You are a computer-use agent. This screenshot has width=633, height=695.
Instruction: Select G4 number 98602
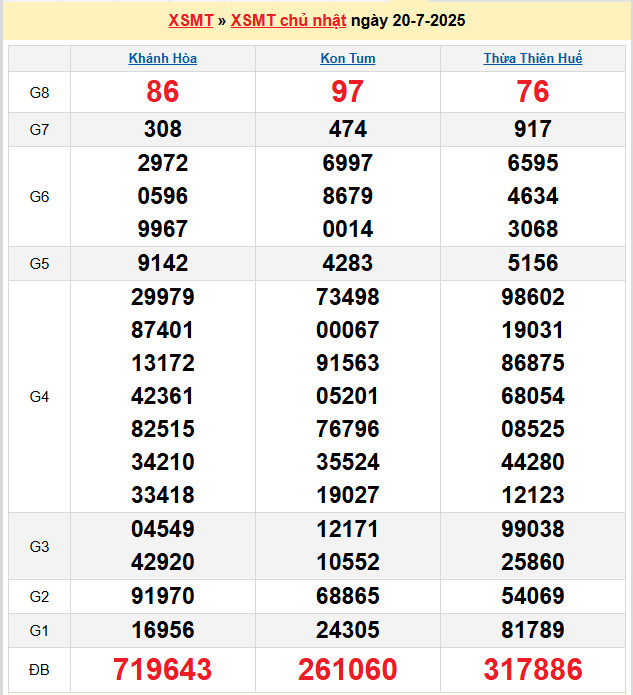[x=533, y=297]
